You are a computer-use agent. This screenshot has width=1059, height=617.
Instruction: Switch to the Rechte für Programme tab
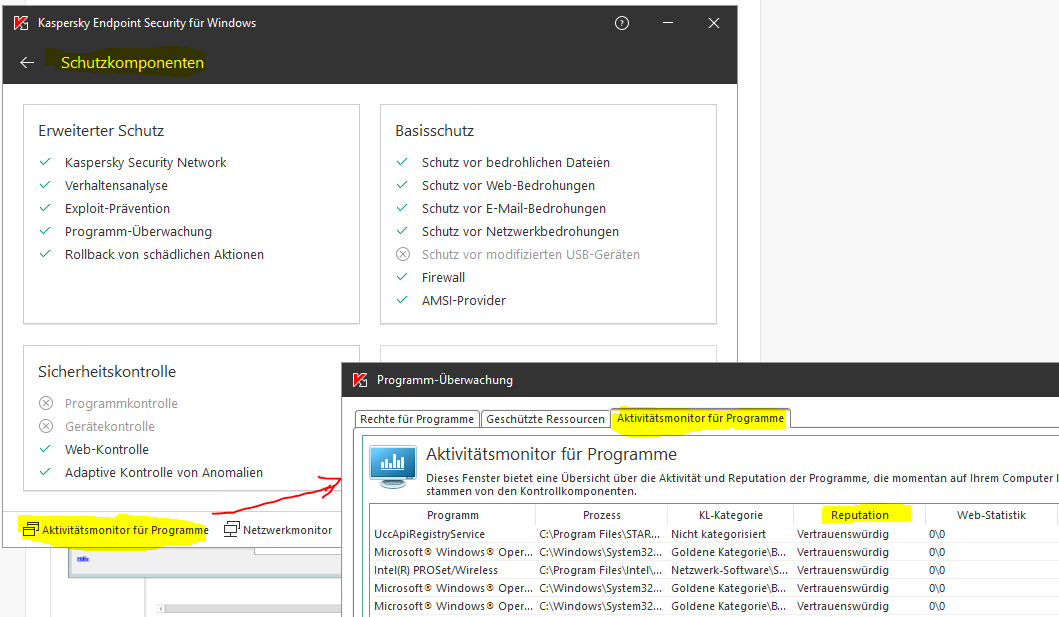pos(417,419)
